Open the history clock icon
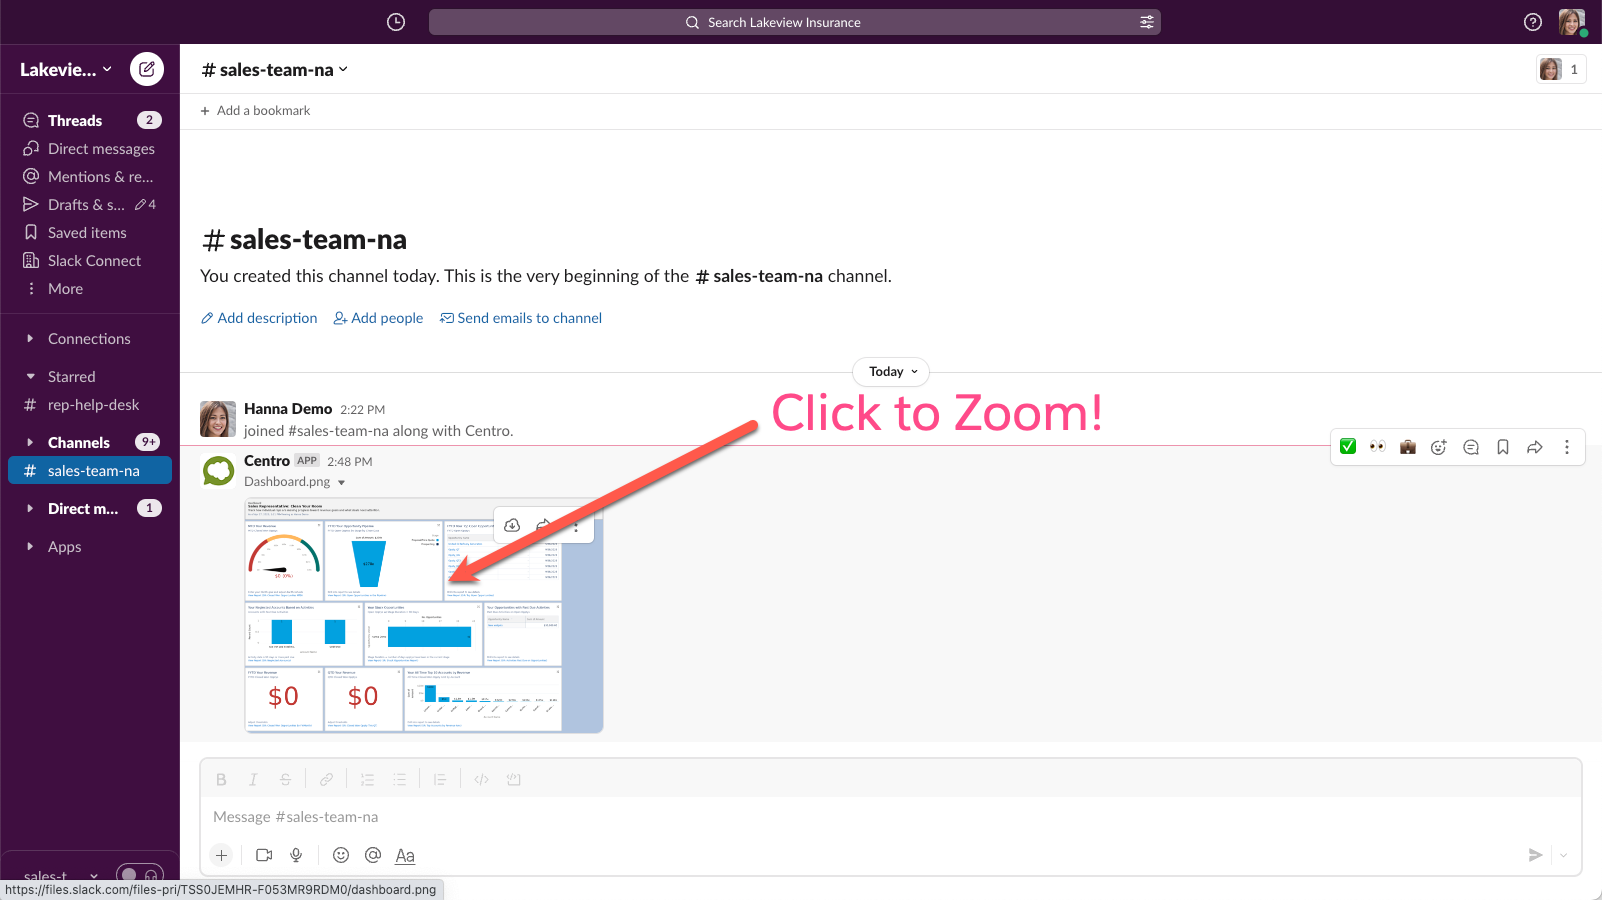 pyautogui.click(x=396, y=22)
